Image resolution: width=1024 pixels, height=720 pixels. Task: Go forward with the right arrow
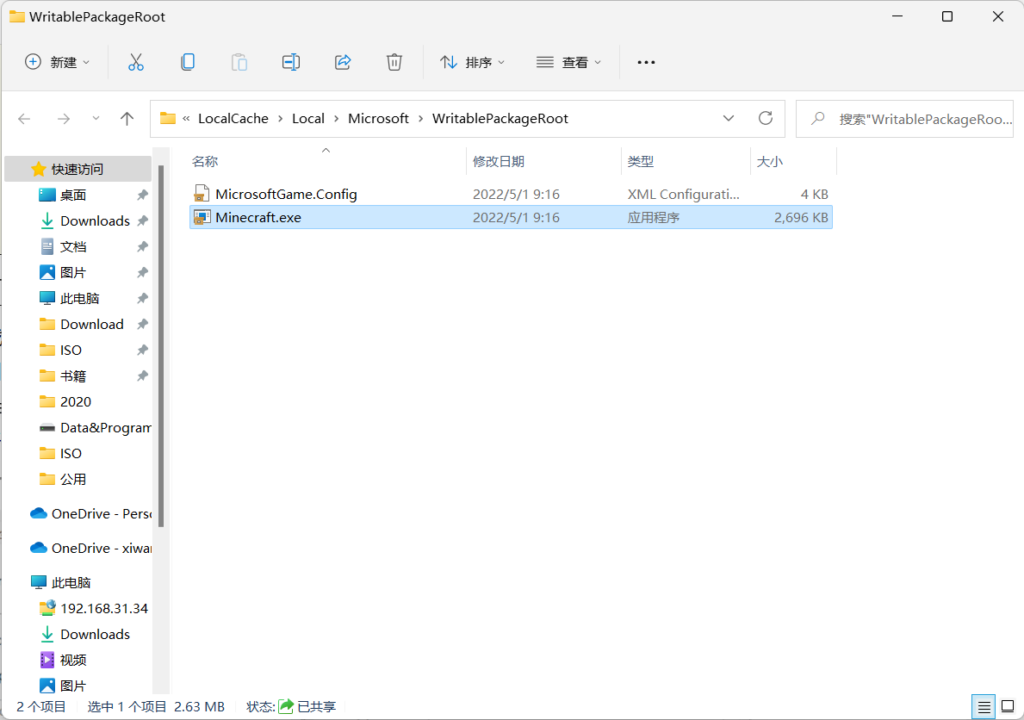(x=63, y=118)
